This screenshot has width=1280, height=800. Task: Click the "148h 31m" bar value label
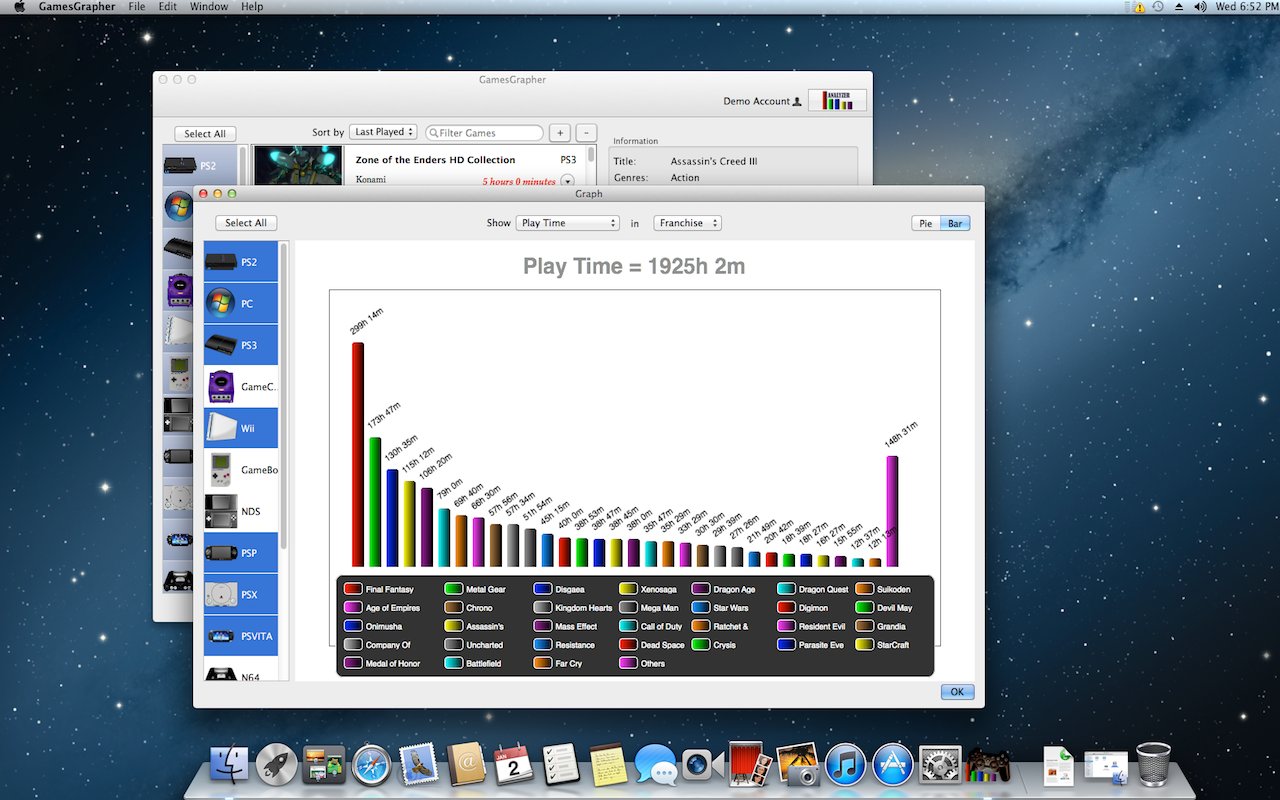pos(901,436)
